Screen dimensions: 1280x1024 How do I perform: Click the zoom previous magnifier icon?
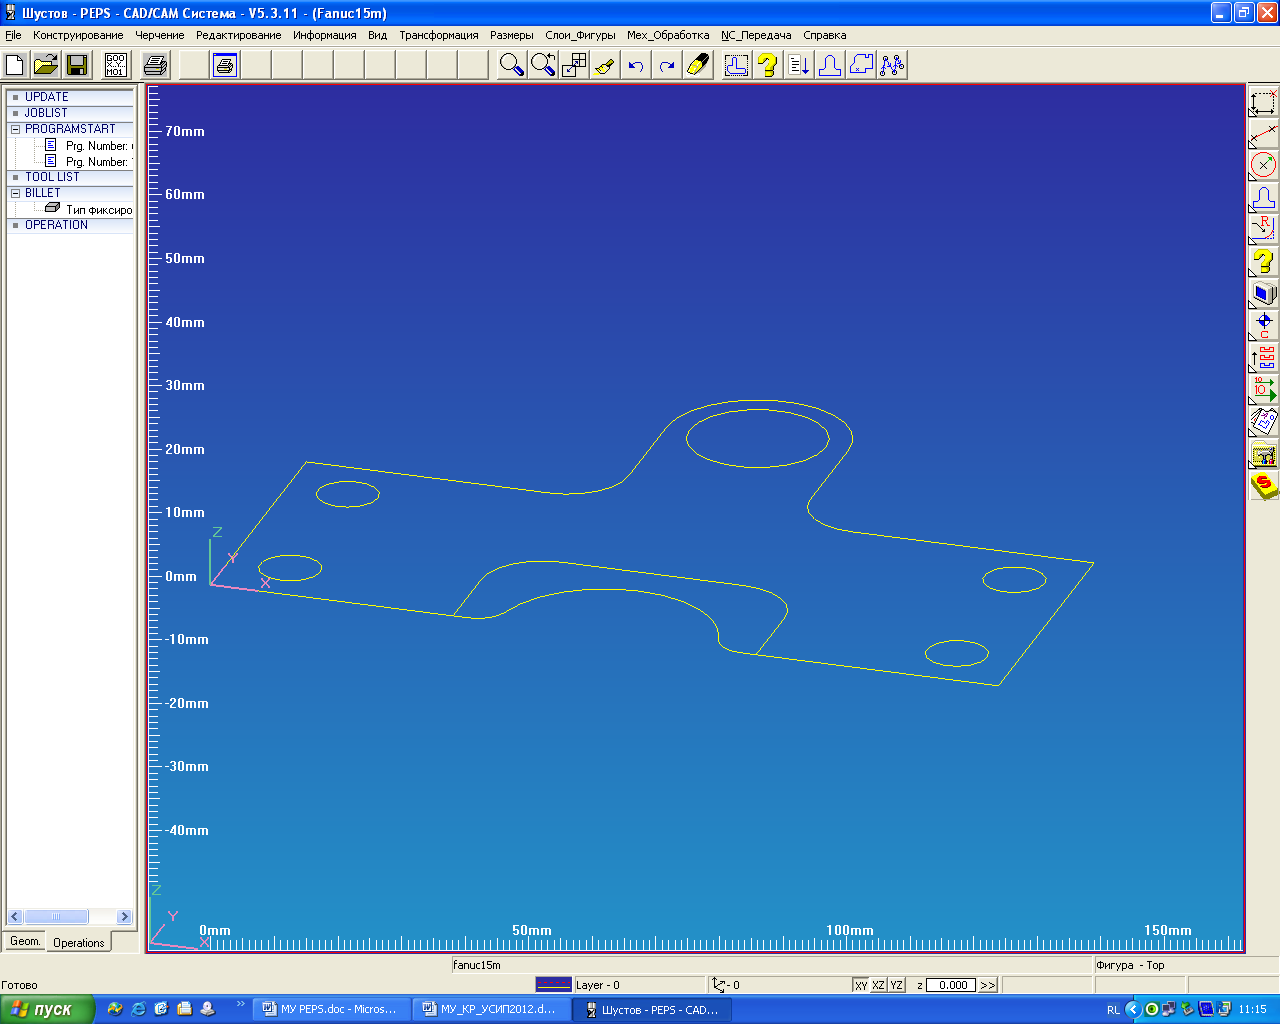pyautogui.click(x=543, y=65)
